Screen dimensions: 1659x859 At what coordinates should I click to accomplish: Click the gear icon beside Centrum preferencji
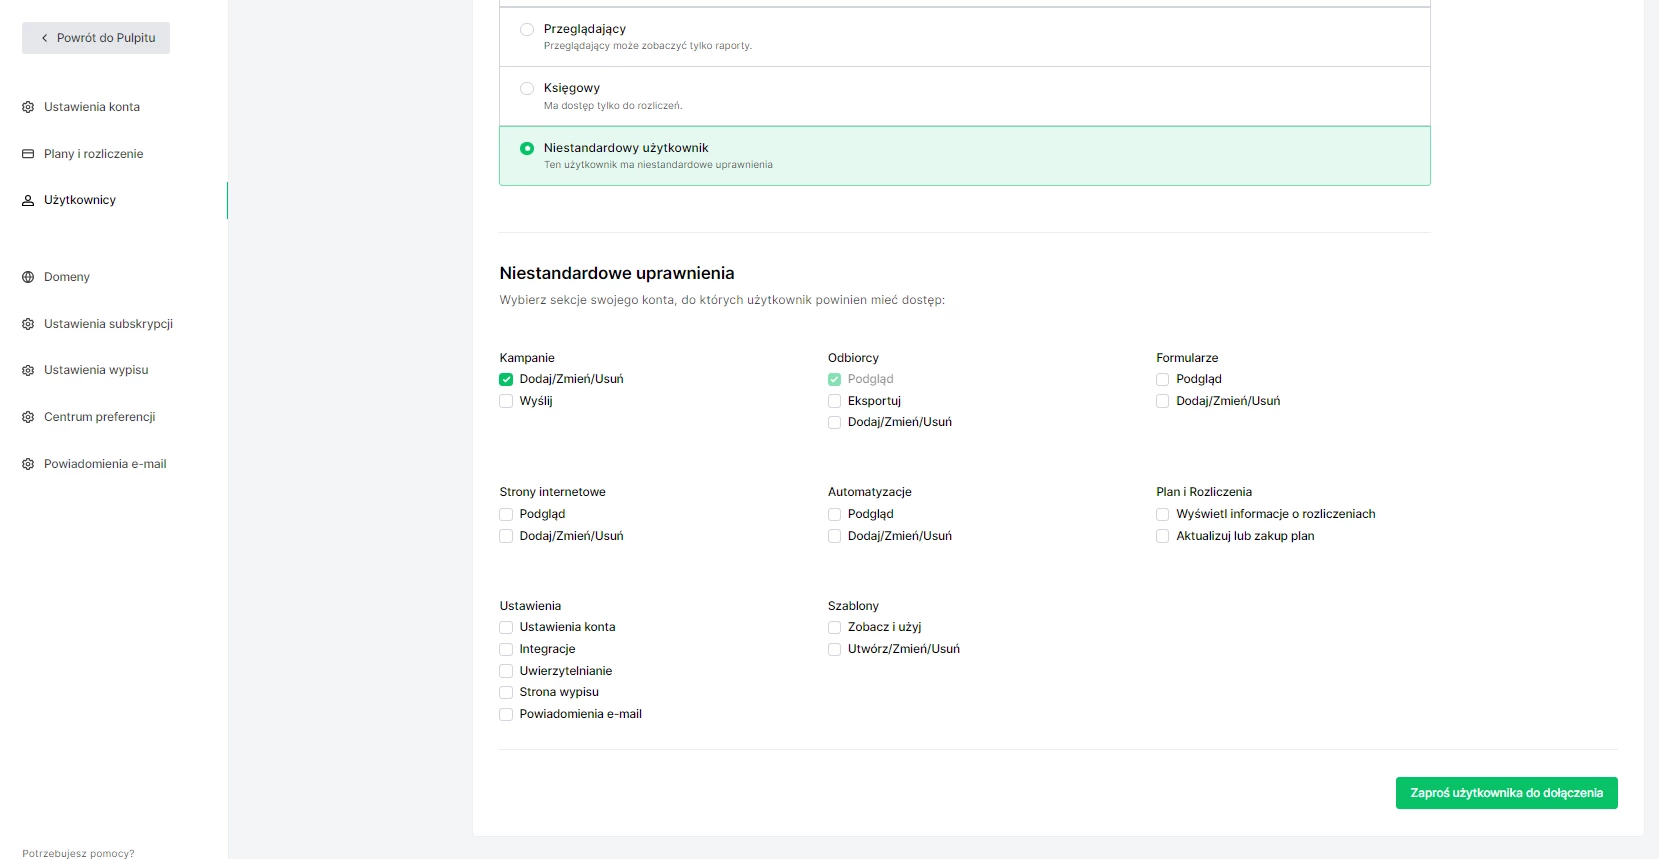pyautogui.click(x=28, y=417)
